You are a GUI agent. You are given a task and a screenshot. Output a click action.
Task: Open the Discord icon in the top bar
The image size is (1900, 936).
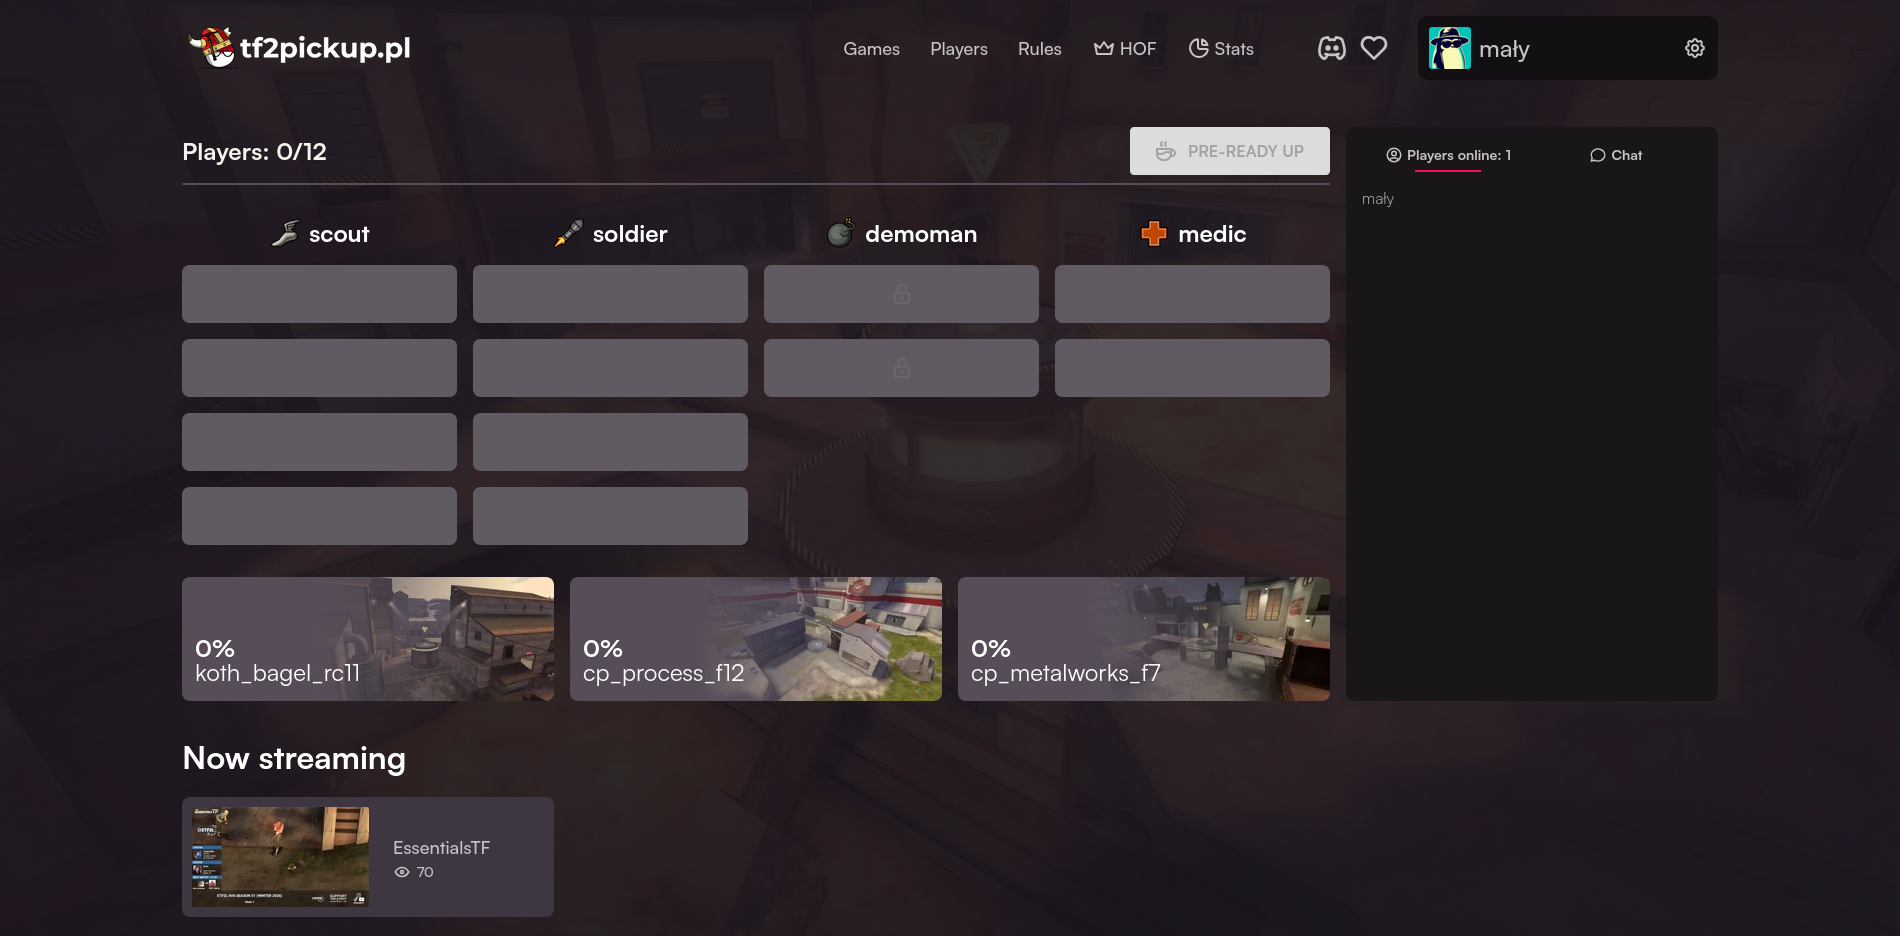(x=1331, y=47)
